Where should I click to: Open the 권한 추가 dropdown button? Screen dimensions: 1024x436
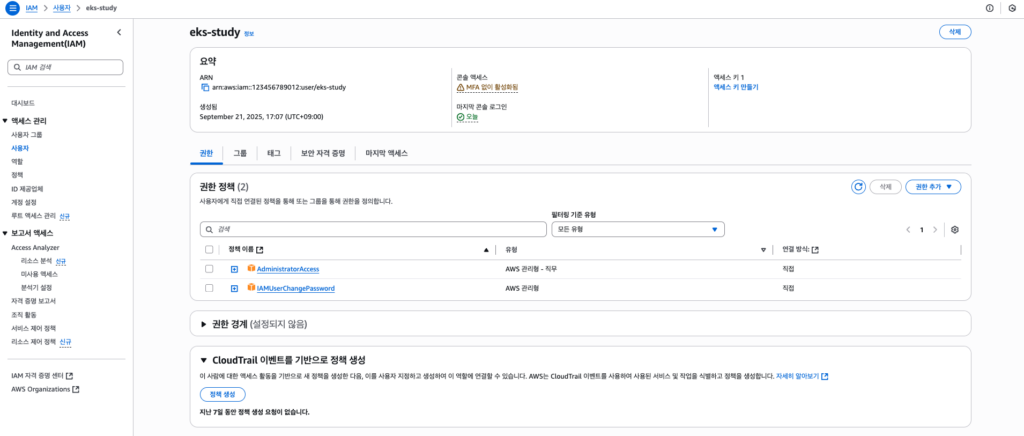click(x=932, y=187)
